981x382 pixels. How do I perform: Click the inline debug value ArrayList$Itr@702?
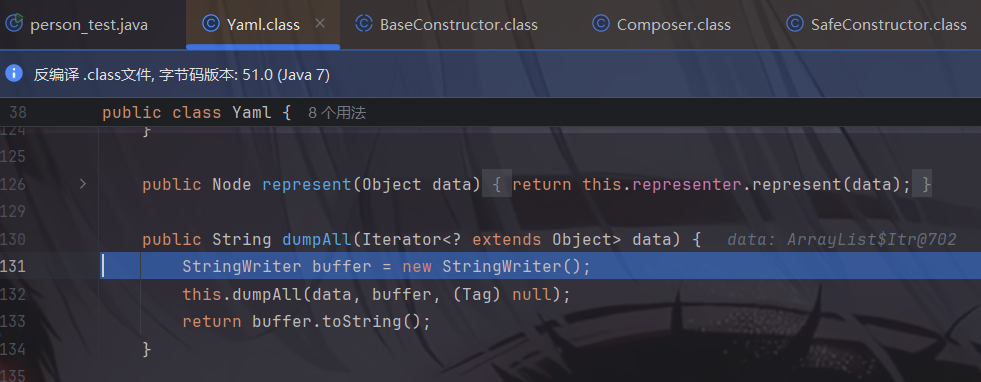841,239
